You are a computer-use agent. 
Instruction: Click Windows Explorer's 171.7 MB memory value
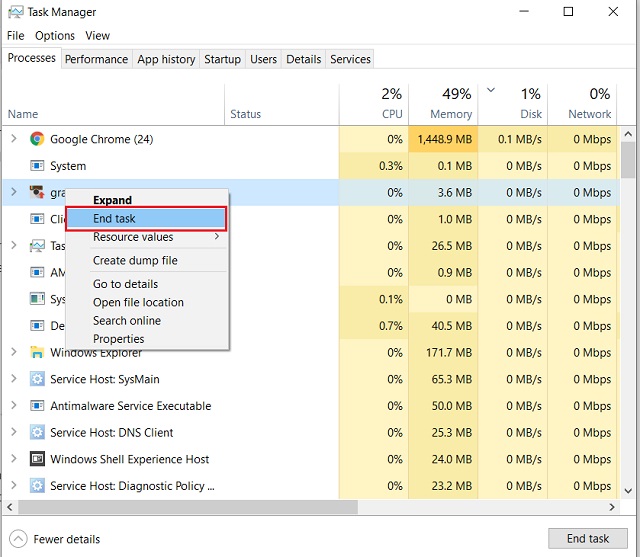[449, 352]
